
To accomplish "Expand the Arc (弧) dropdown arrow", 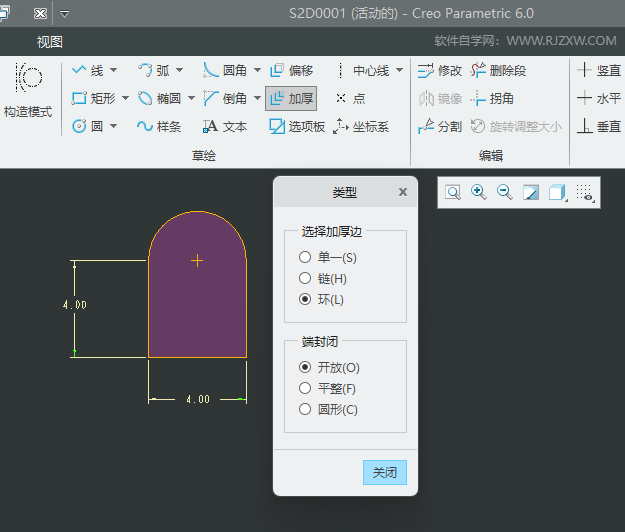I will pyautogui.click(x=180, y=71).
